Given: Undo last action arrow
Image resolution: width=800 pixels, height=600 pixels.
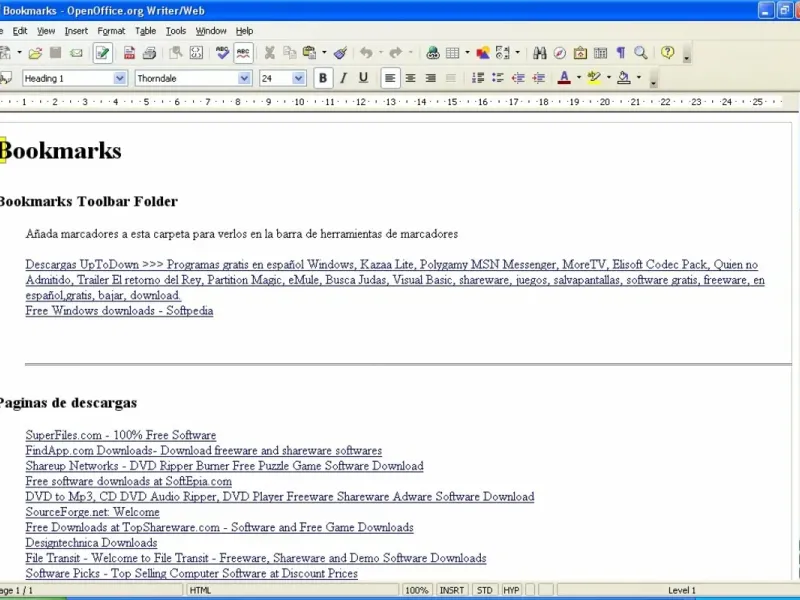Looking at the screenshot, I should [366, 53].
